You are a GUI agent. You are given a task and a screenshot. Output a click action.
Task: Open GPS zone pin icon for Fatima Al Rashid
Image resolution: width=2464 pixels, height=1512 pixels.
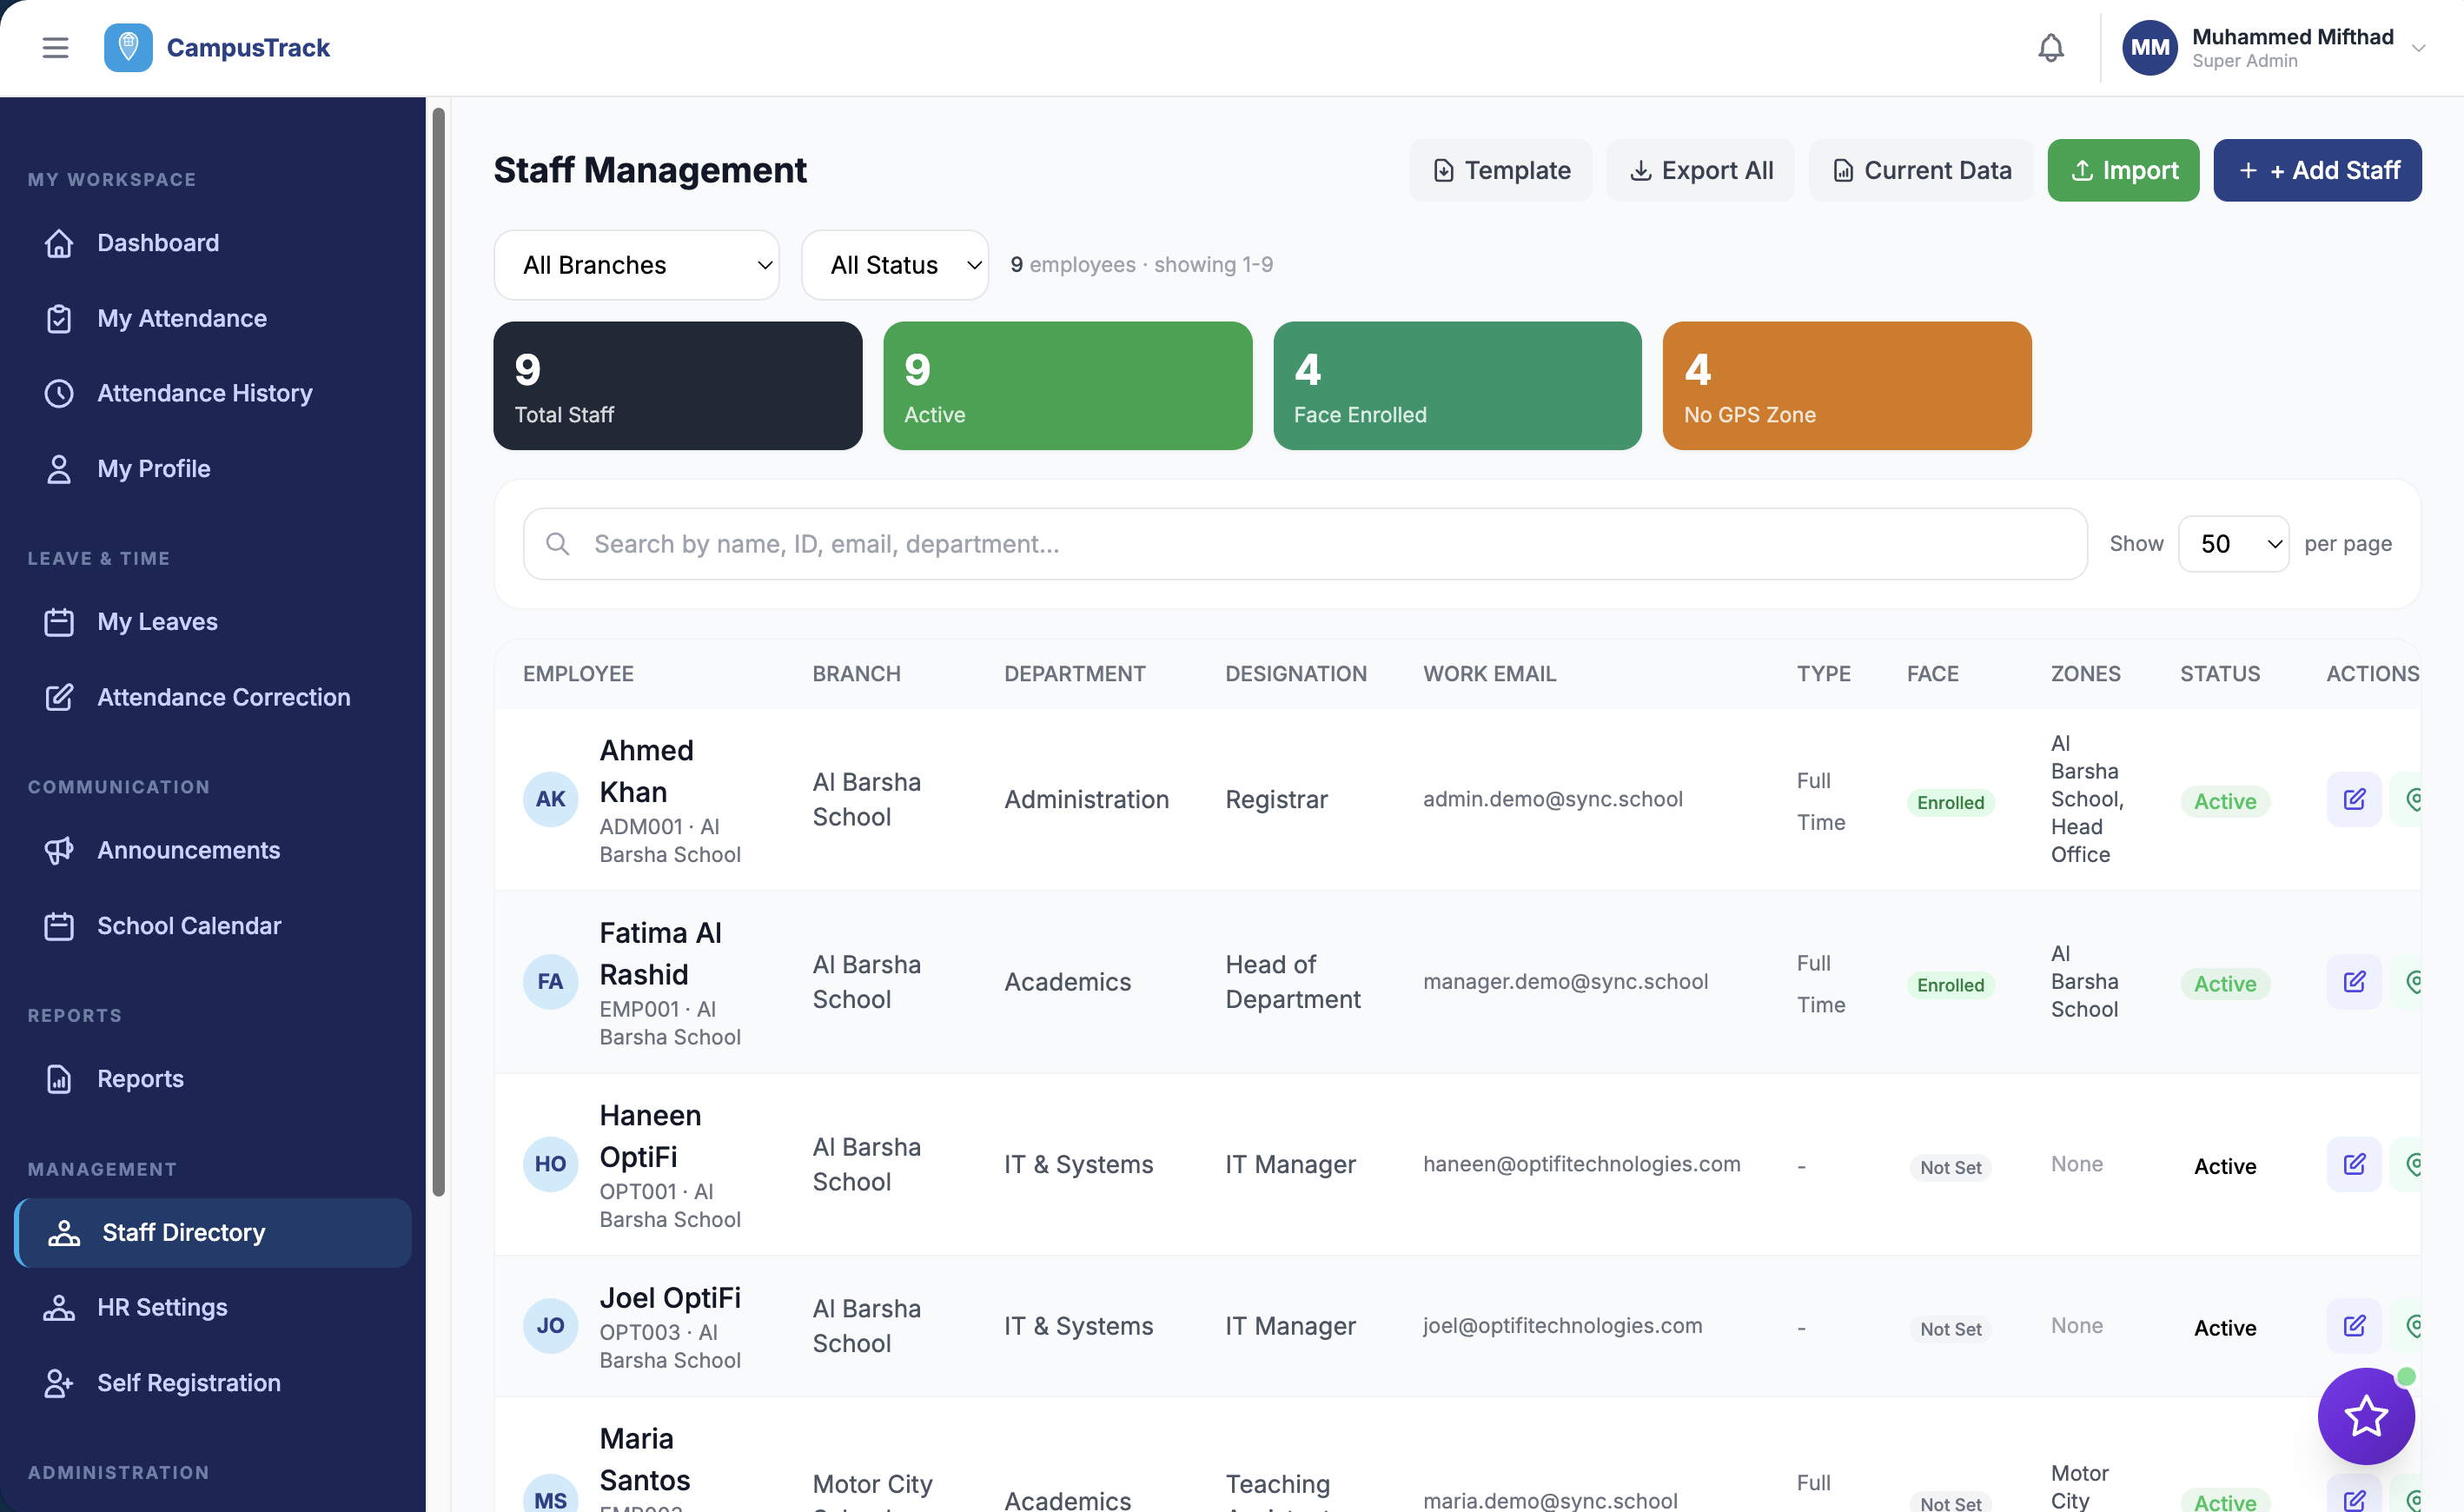pos(2416,981)
